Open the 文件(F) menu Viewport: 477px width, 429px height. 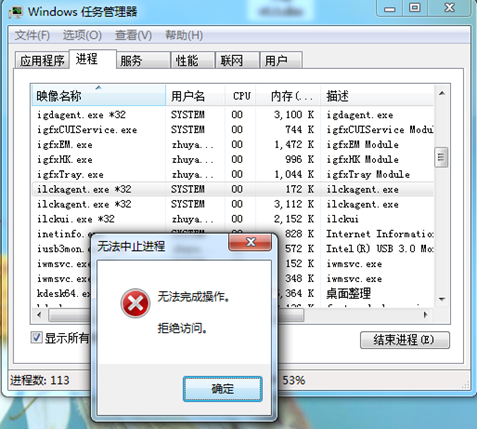pos(32,35)
